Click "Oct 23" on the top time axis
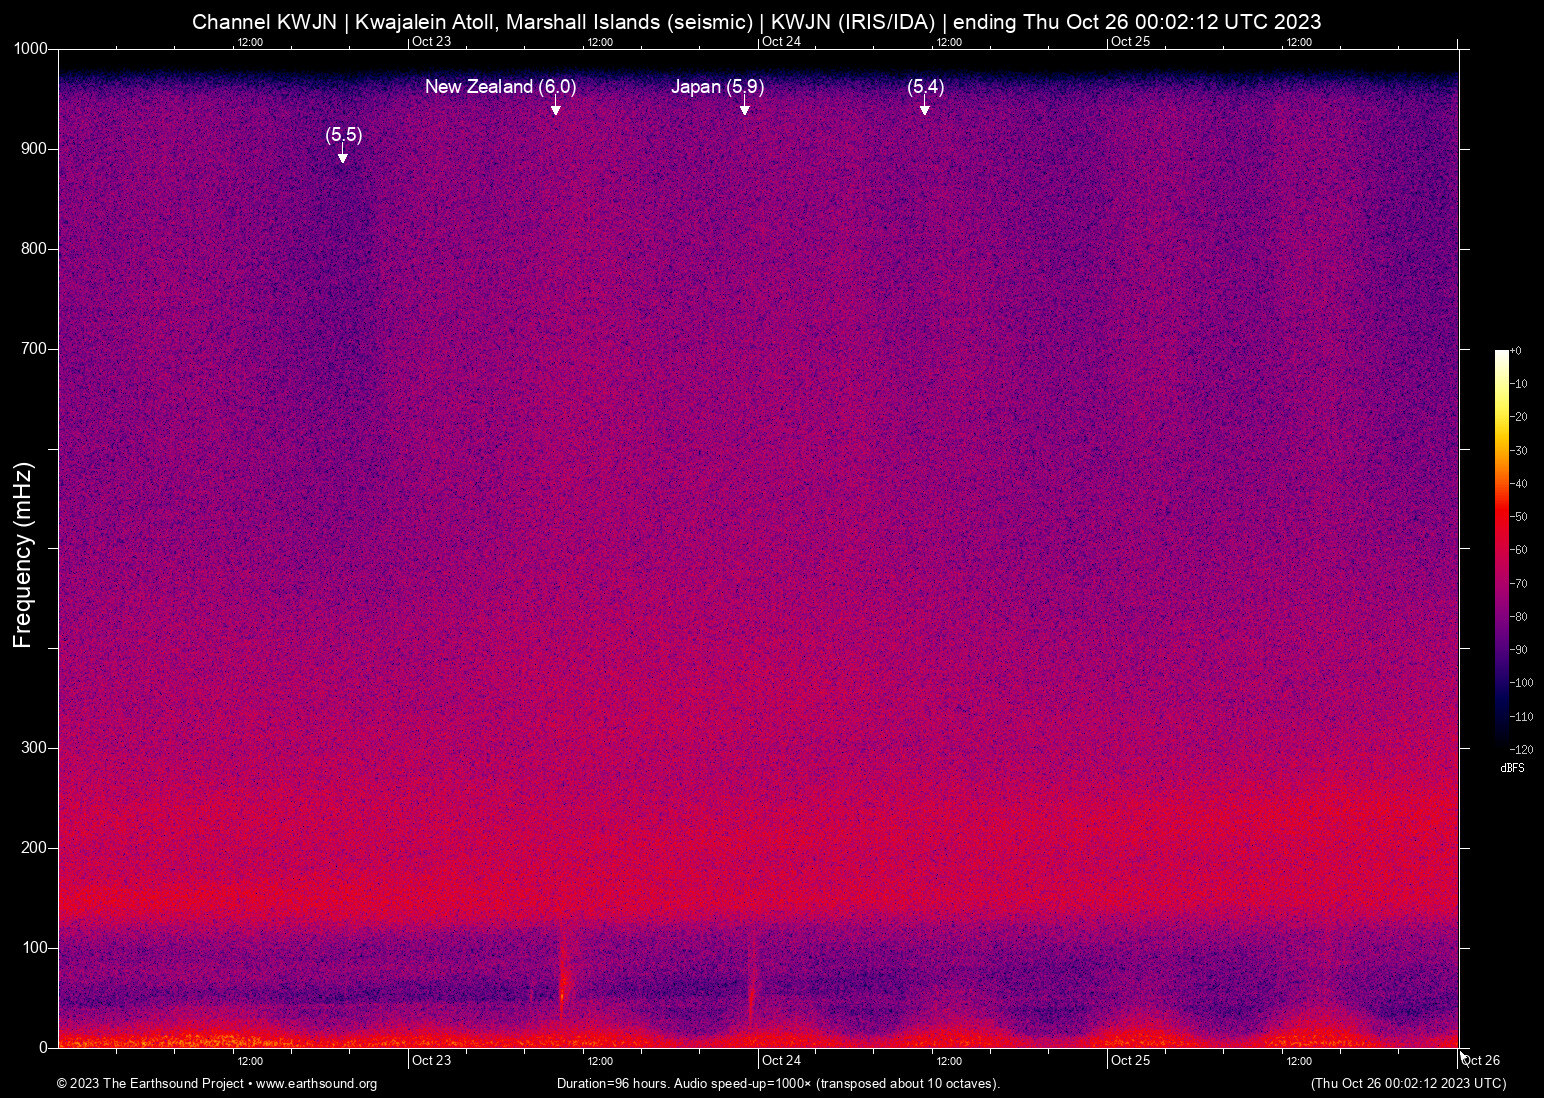Screen dimensions: 1544x1098 point(432,42)
